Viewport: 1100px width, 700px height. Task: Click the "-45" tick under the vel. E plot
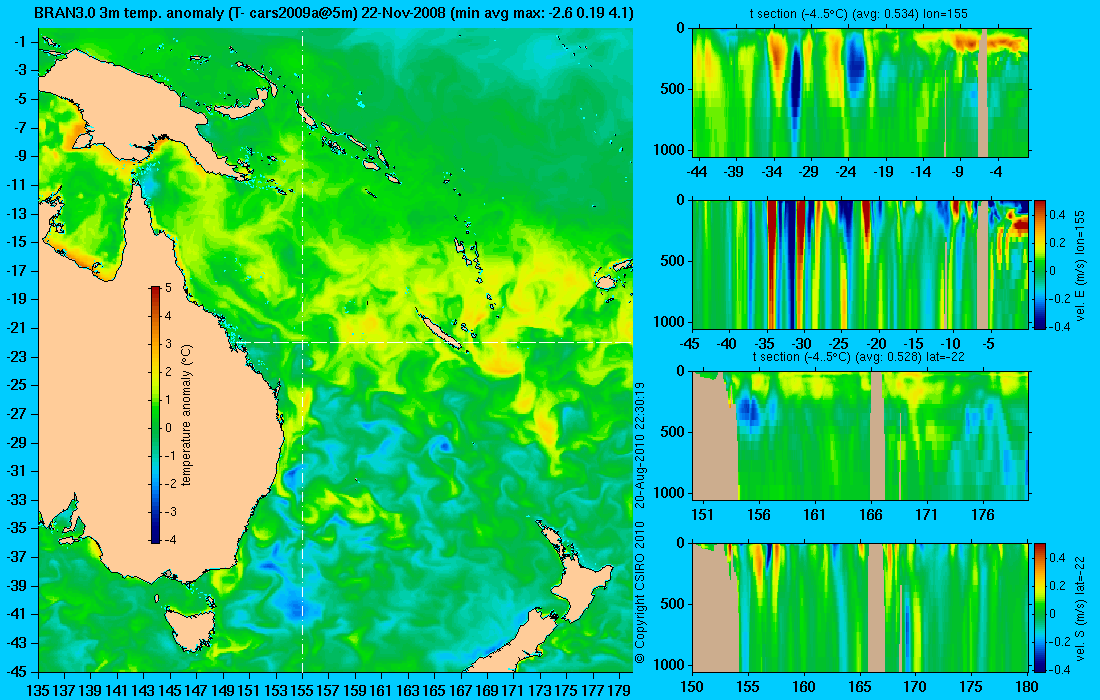click(x=690, y=344)
